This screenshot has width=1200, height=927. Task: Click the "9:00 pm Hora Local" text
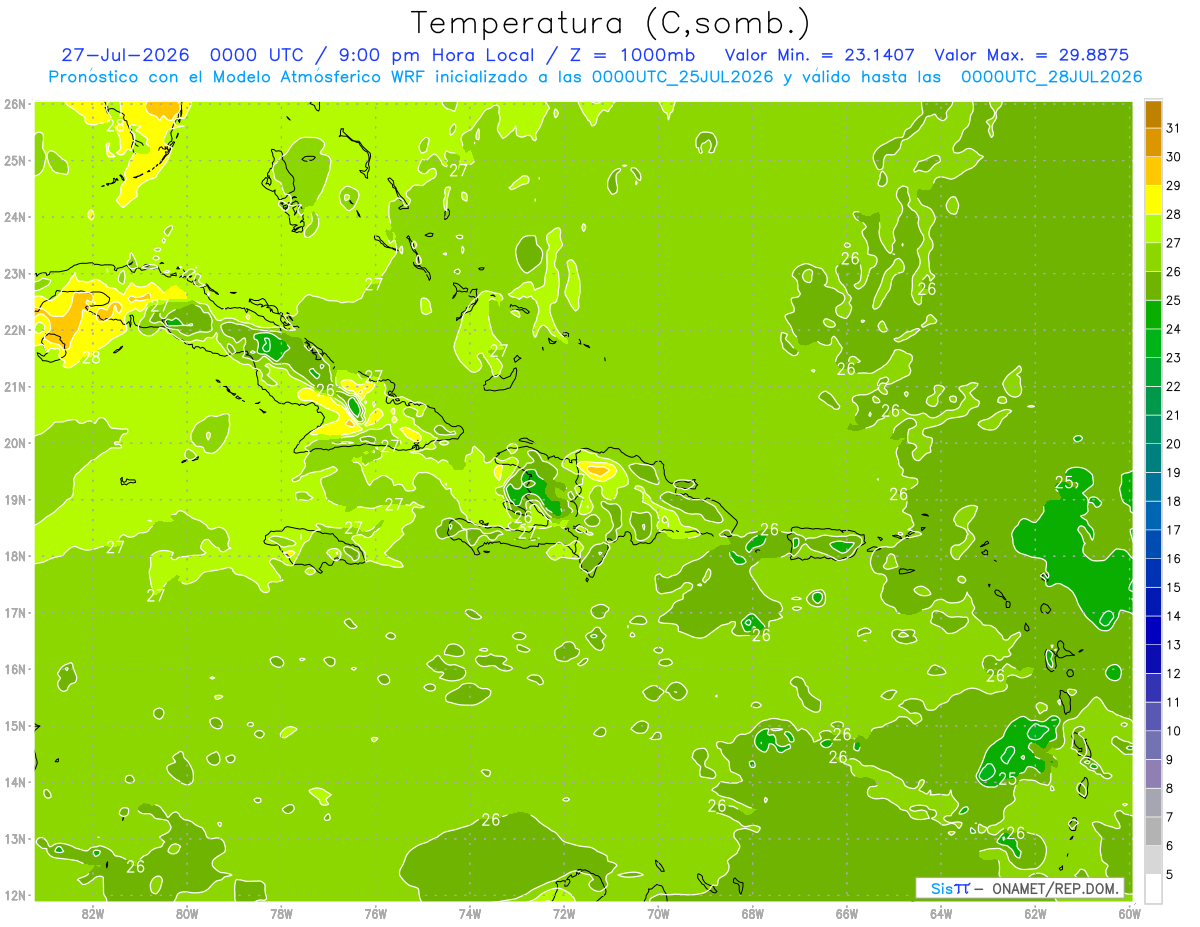point(442,55)
